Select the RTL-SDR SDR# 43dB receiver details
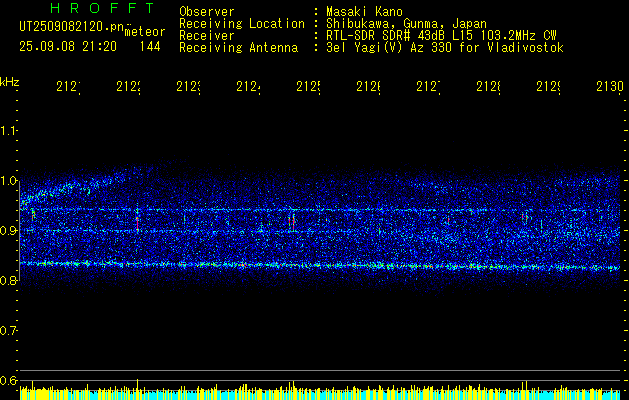629x400 pixels. click(x=441, y=36)
